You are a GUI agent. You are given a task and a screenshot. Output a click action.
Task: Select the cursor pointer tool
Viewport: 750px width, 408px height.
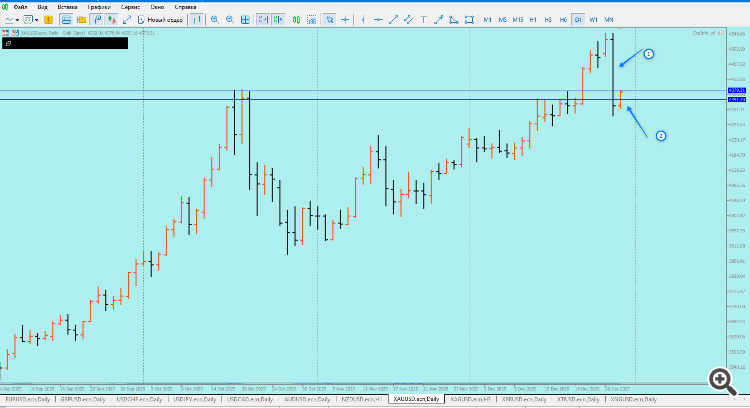(330, 20)
